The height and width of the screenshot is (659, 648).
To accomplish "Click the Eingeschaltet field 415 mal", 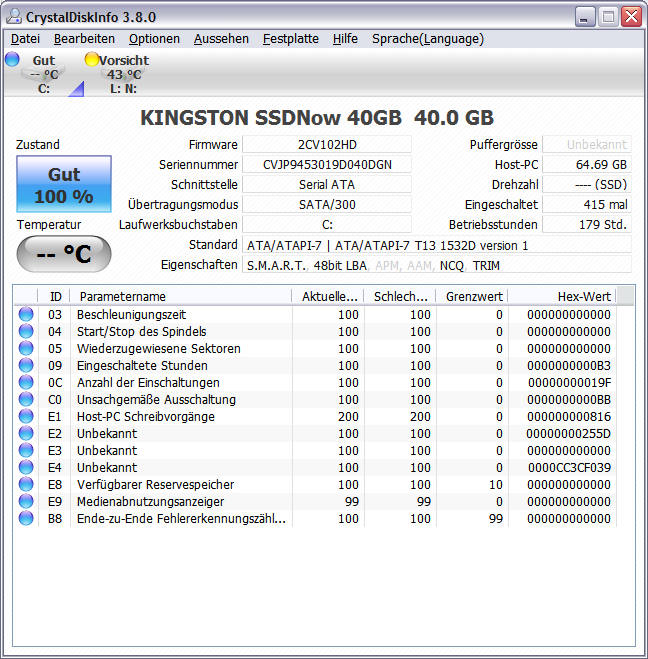I will [x=587, y=205].
